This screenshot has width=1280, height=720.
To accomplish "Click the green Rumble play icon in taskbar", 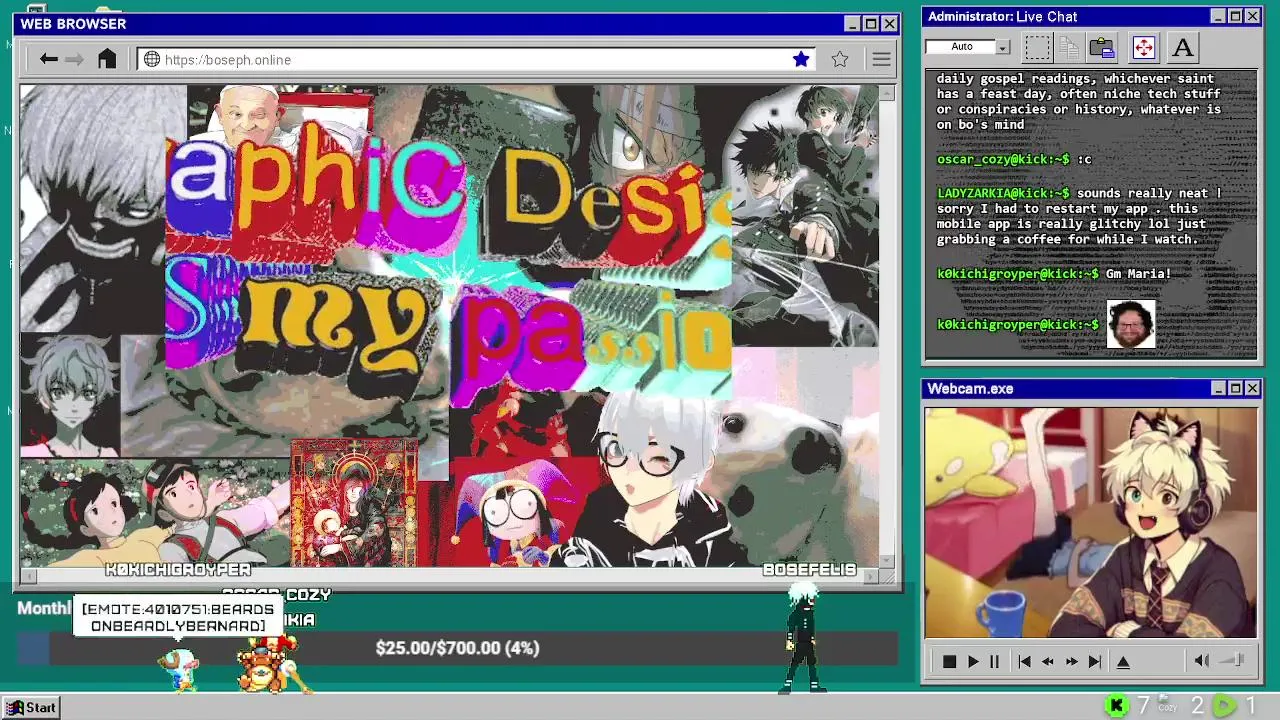I will coord(1224,706).
